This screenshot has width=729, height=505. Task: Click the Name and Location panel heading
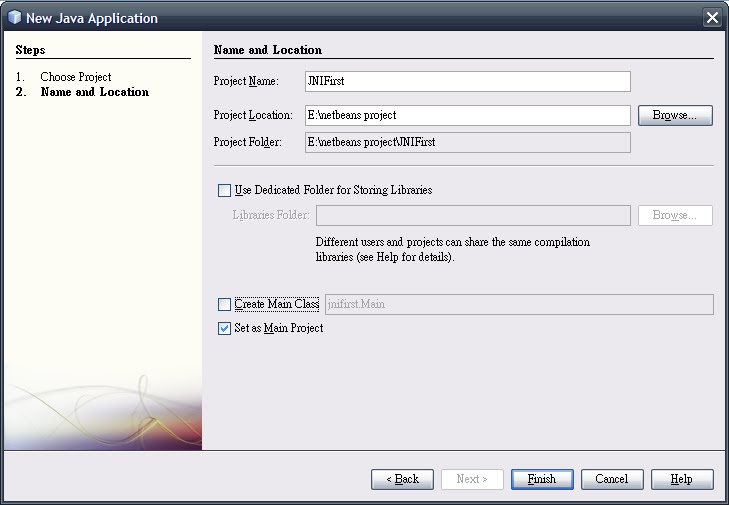(268, 50)
